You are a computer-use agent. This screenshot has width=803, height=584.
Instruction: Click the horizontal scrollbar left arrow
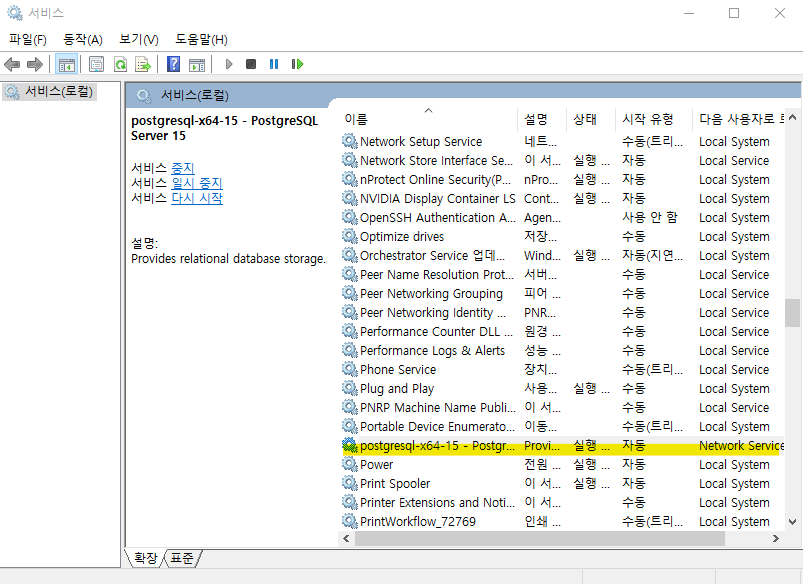click(347, 538)
